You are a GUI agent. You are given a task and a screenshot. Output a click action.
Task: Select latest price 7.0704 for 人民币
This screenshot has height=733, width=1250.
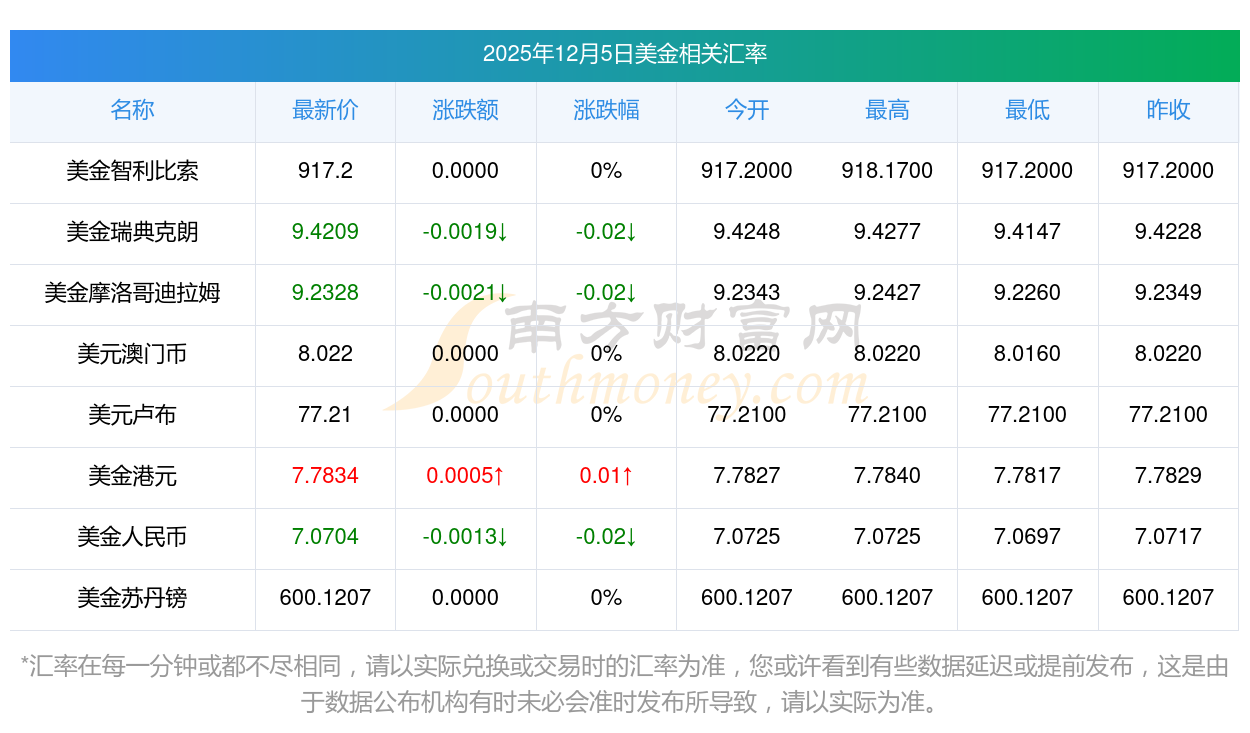coord(325,537)
